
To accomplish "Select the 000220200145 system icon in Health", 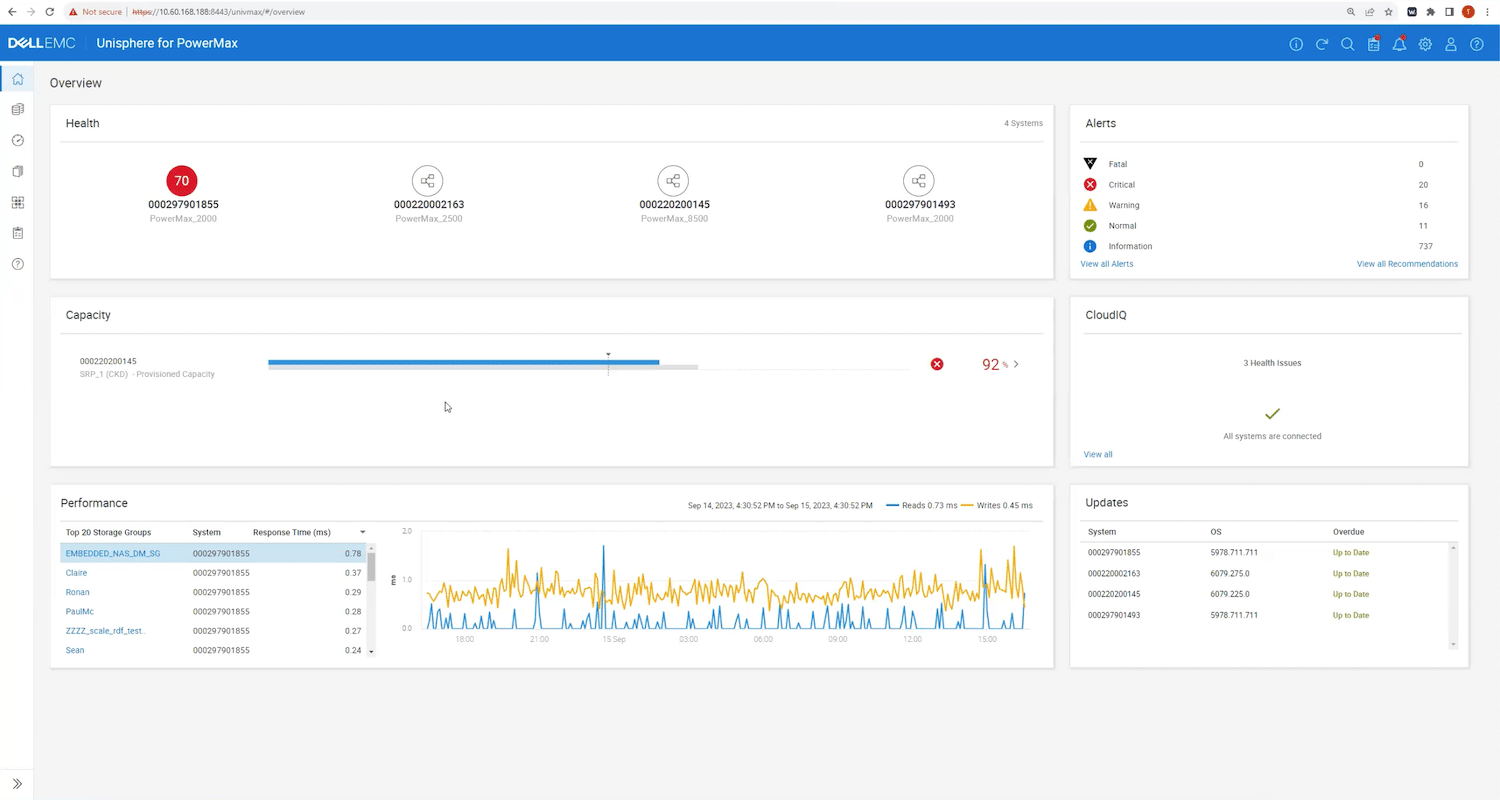I will 673,181.
